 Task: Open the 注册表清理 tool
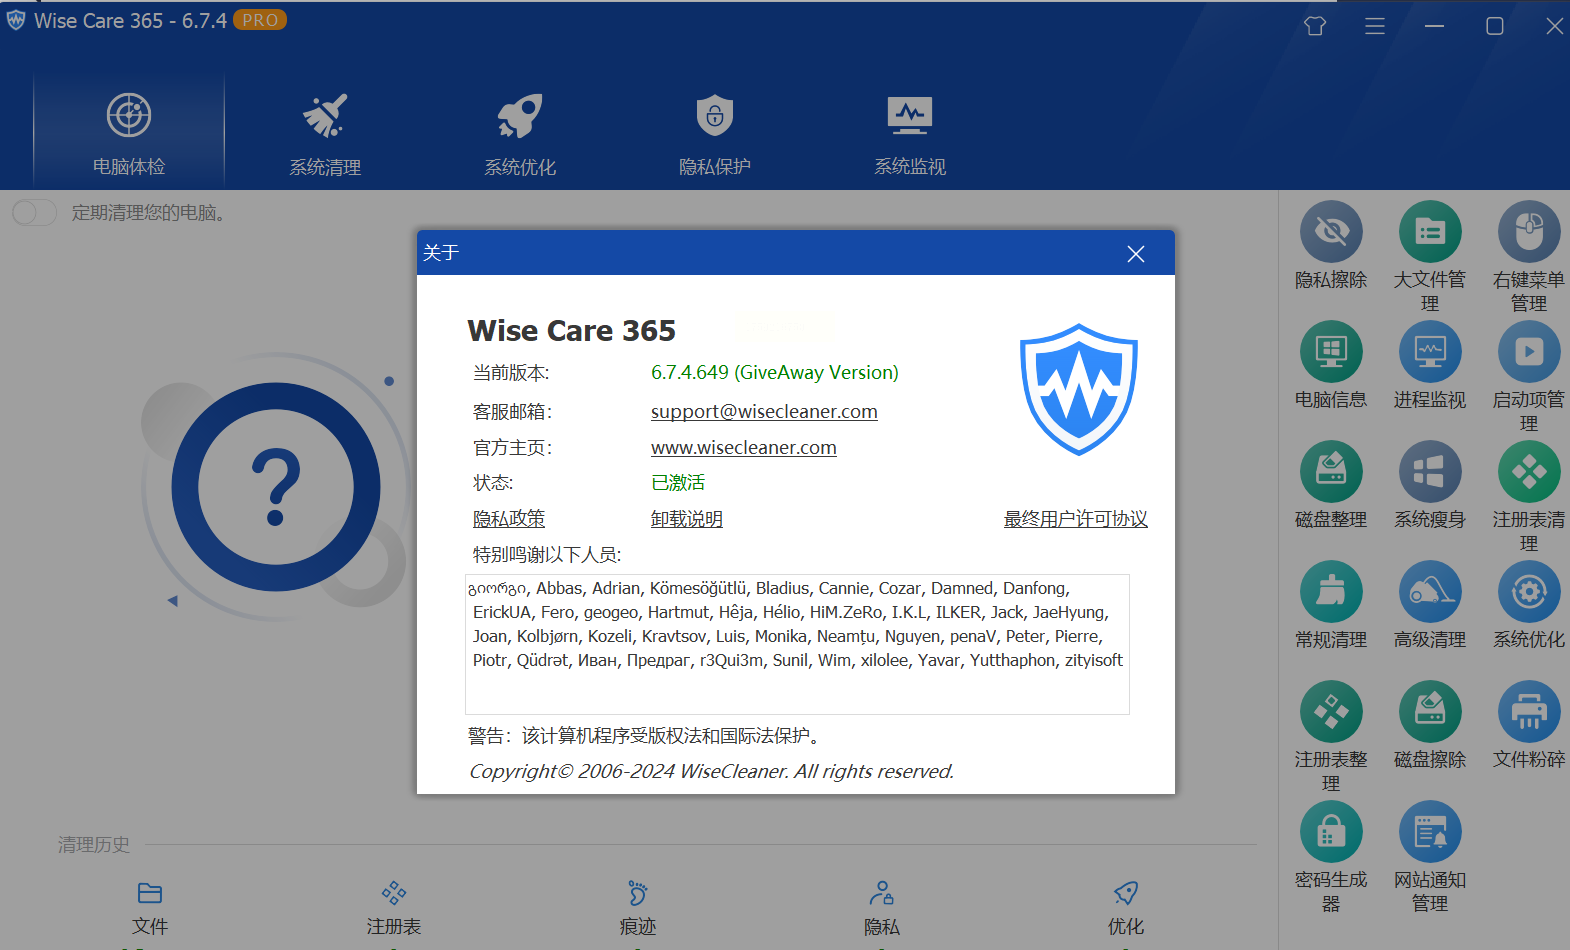point(1529,497)
